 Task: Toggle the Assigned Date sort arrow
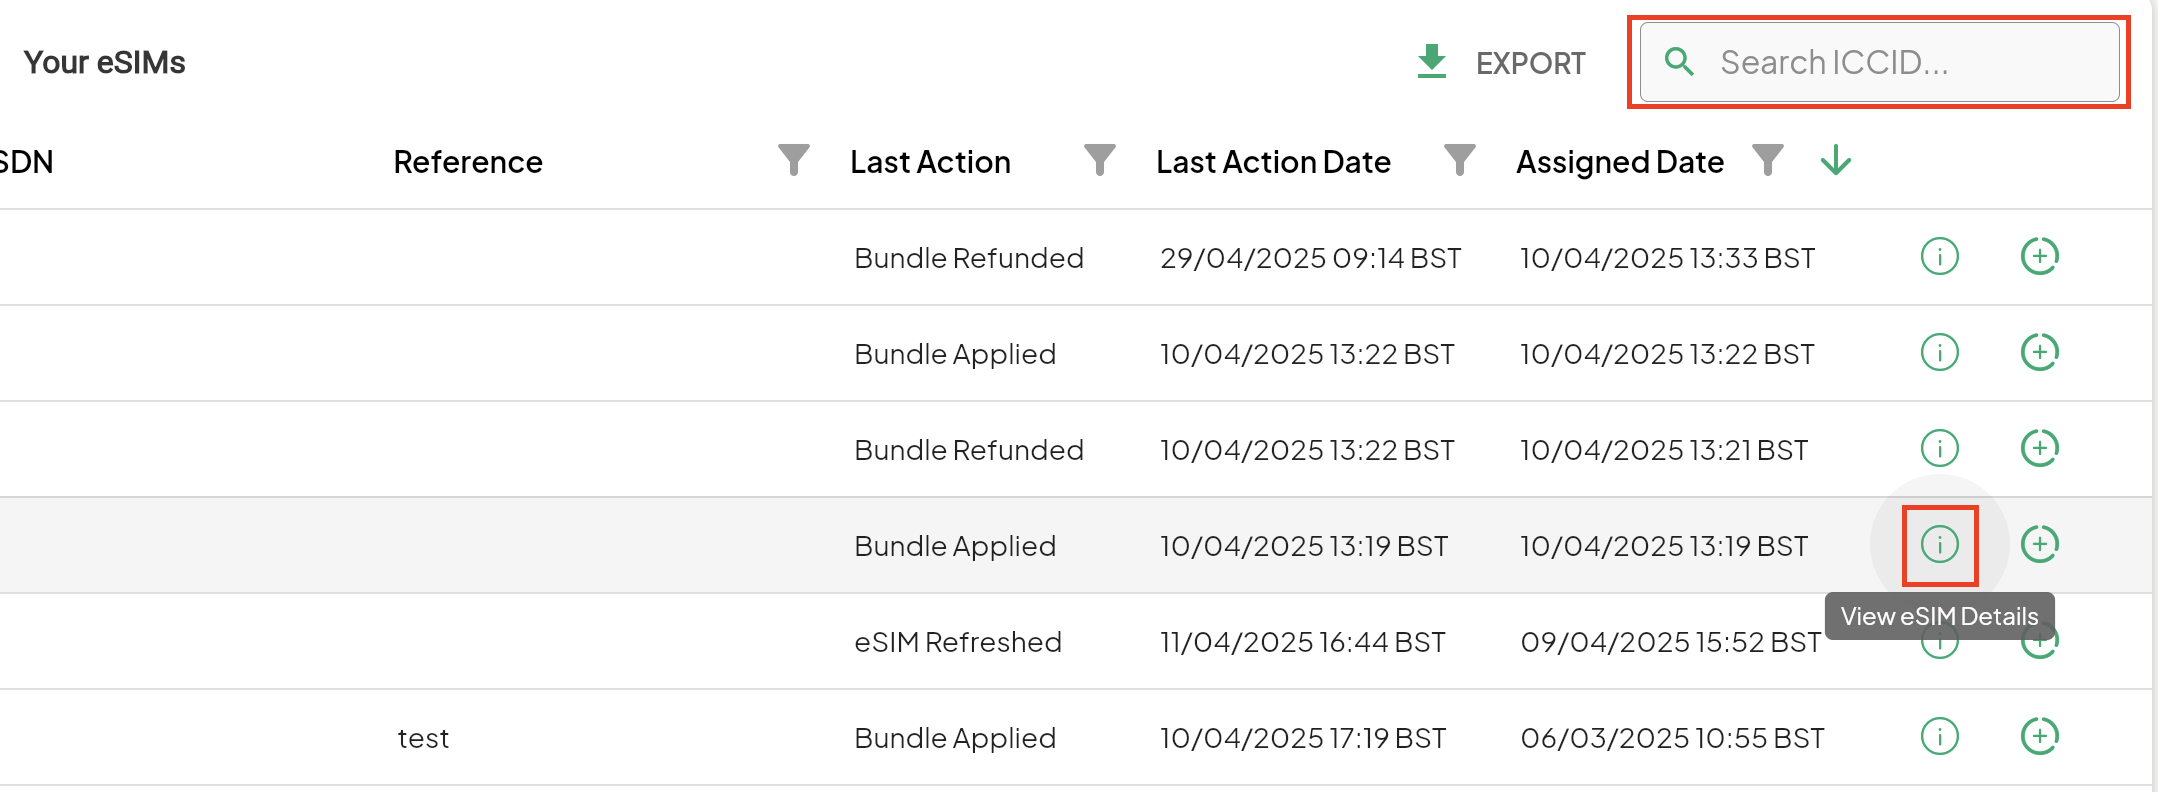coord(1836,160)
